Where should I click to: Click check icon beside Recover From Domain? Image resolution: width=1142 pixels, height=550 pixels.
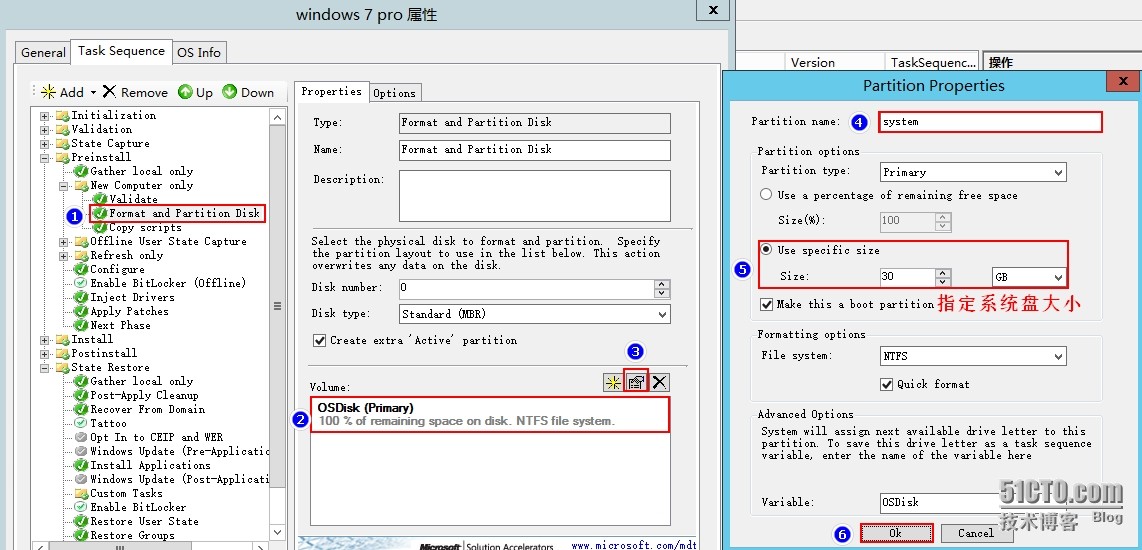[81, 409]
